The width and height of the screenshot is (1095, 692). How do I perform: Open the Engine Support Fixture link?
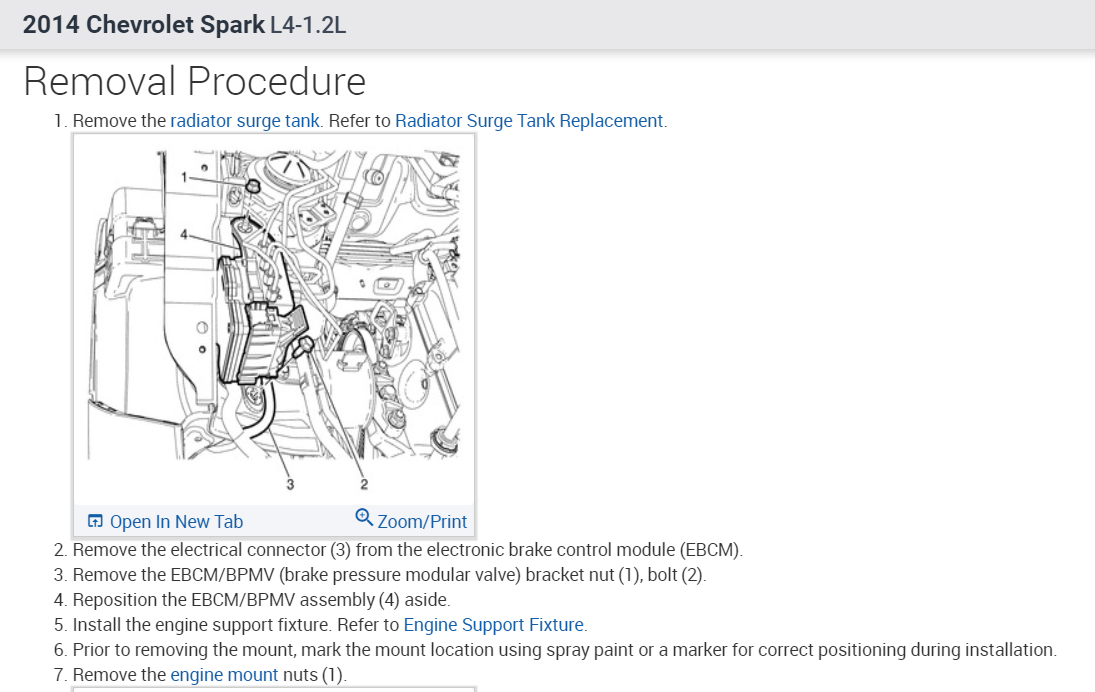tap(493, 625)
